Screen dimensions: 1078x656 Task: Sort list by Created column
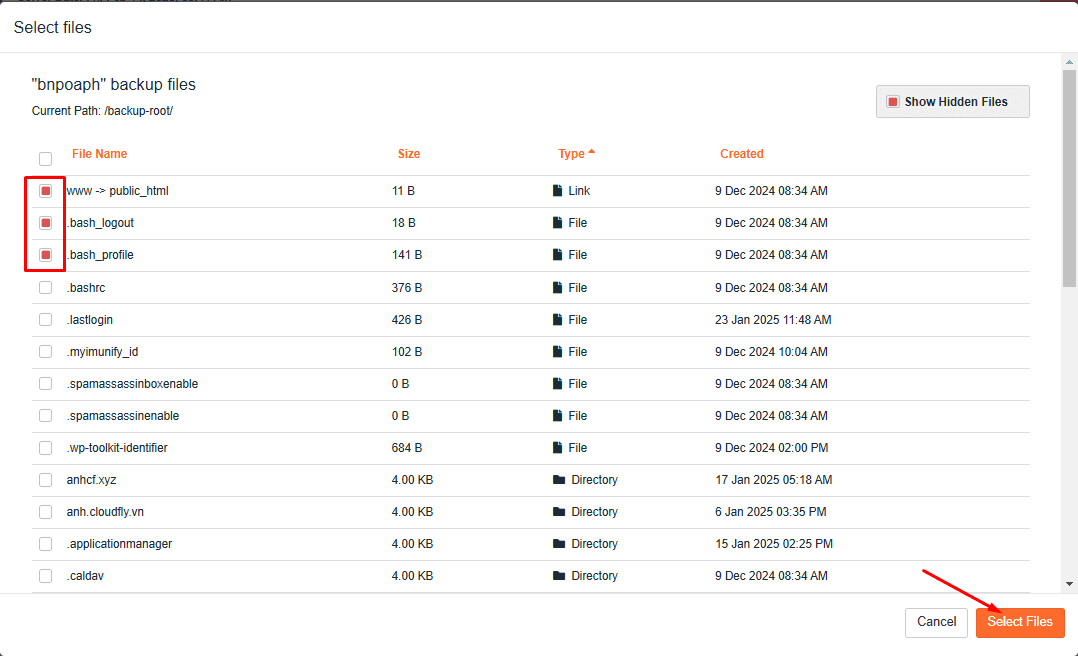click(741, 154)
